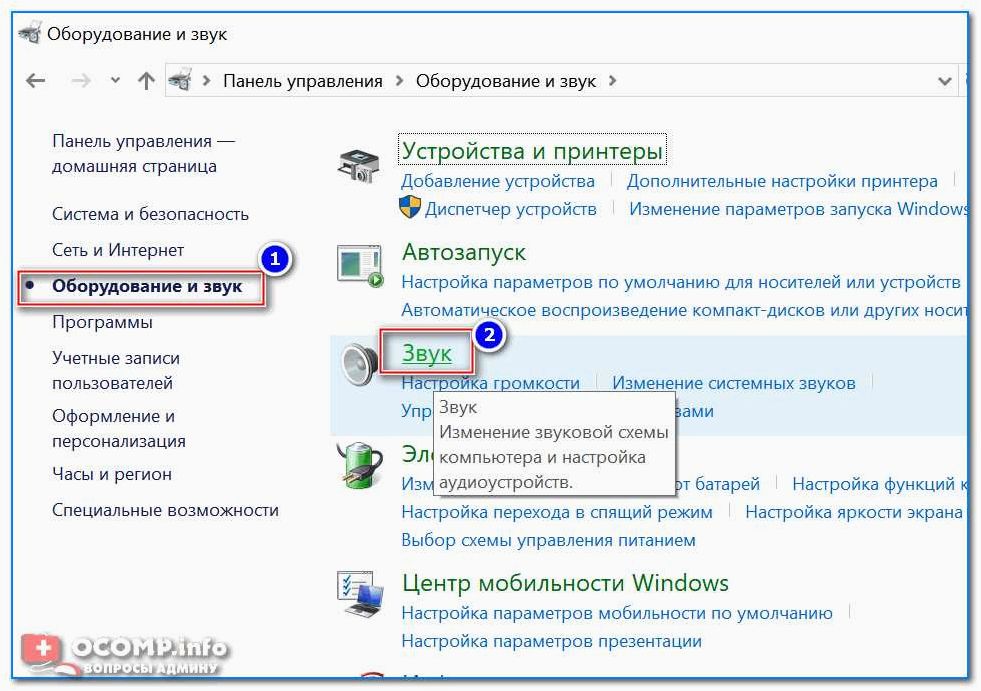This screenshot has width=981, height=691.
Task: Click Изменение параметров запуска Windows link
Action: pos(798,209)
